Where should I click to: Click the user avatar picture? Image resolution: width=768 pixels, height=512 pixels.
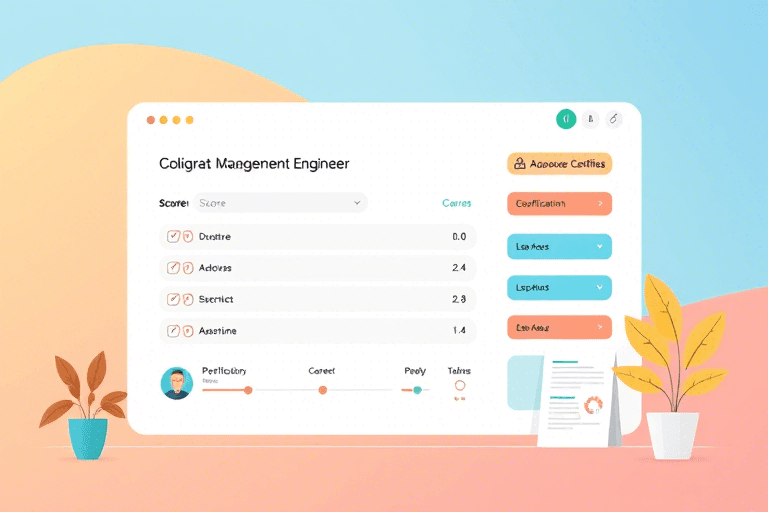click(x=176, y=382)
